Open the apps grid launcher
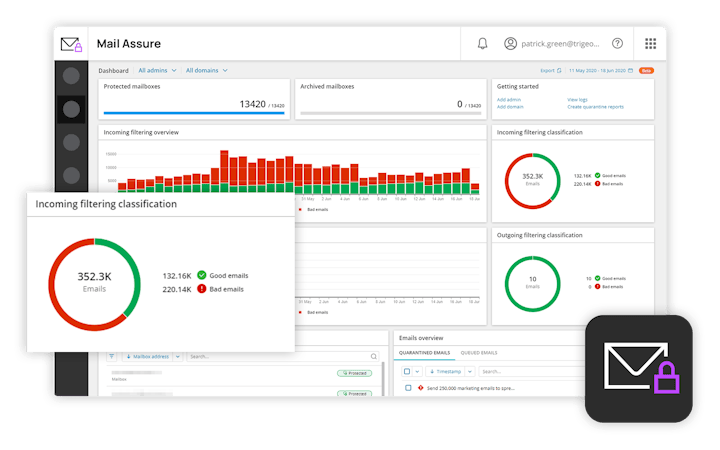 click(650, 44)
